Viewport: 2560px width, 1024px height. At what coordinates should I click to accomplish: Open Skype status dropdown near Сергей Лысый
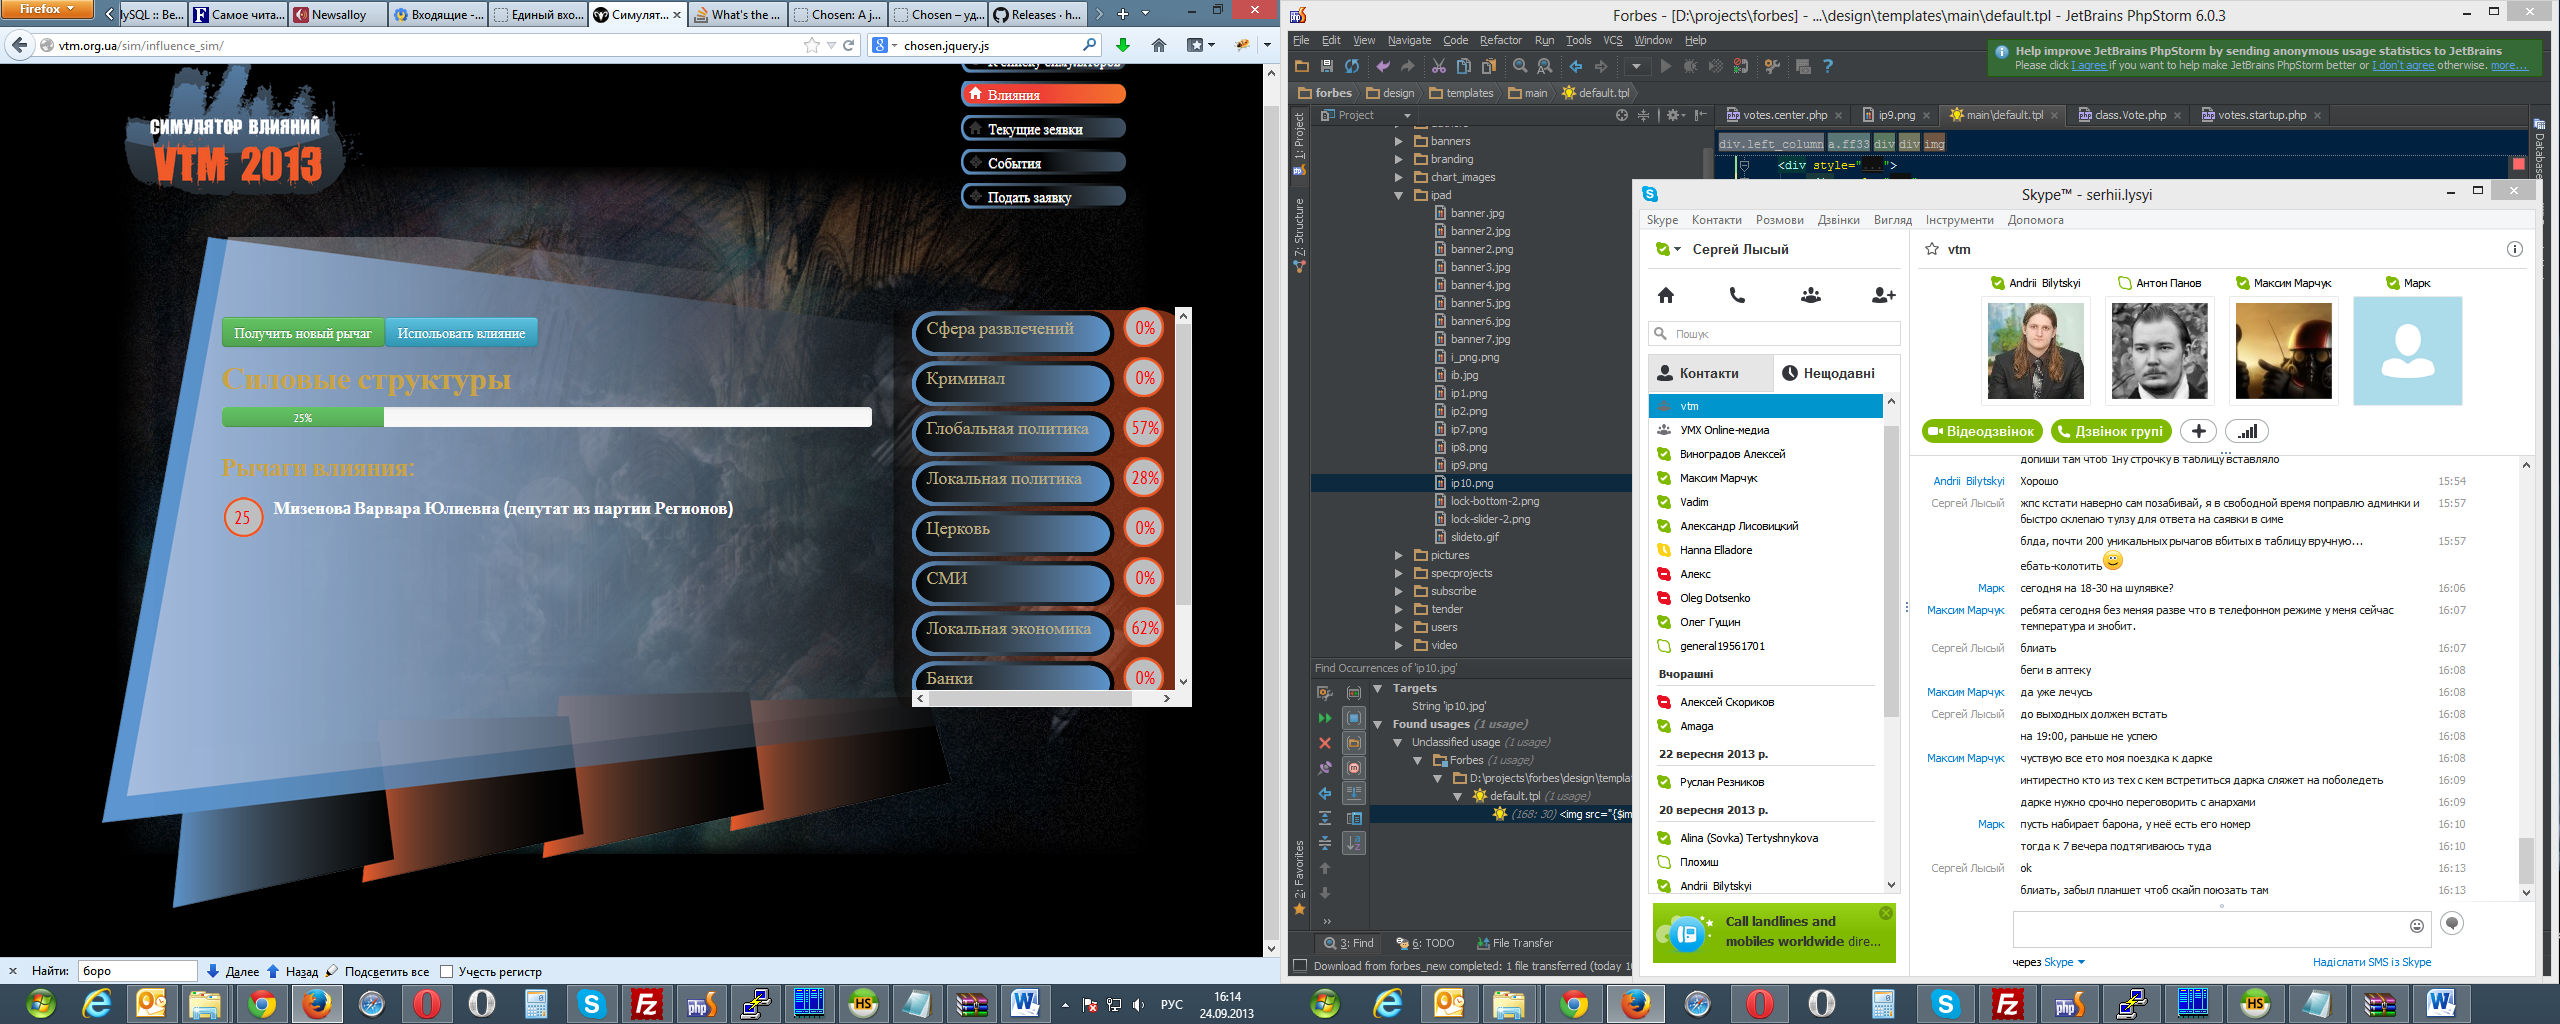tap(1668, 249)
